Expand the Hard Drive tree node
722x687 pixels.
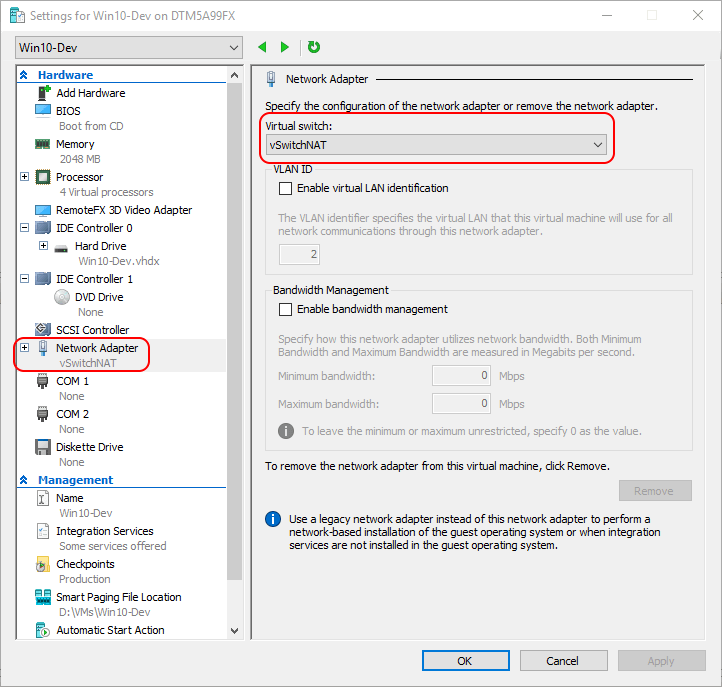(x=43, y=245)
